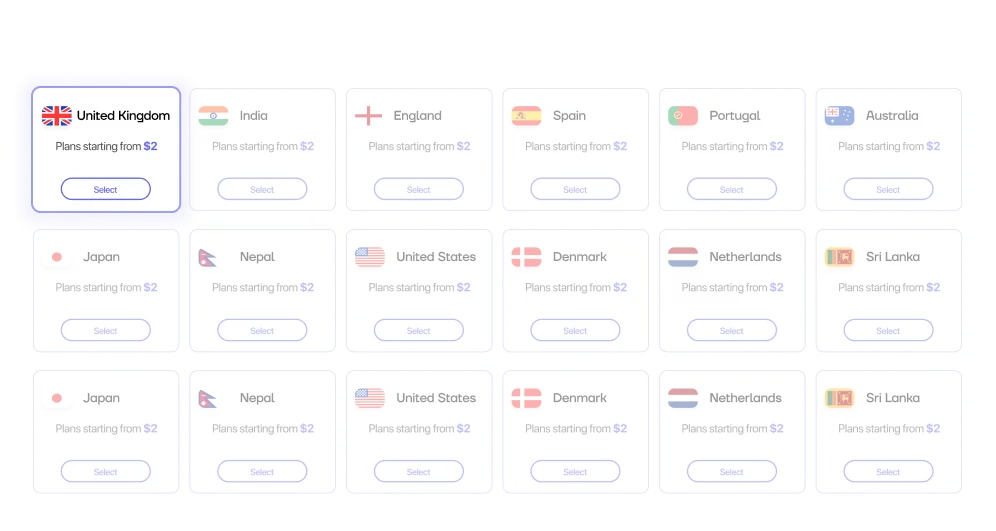Click the Spain flag icon
The height and width of the screenshot is (531, 996).
point(526,116)
